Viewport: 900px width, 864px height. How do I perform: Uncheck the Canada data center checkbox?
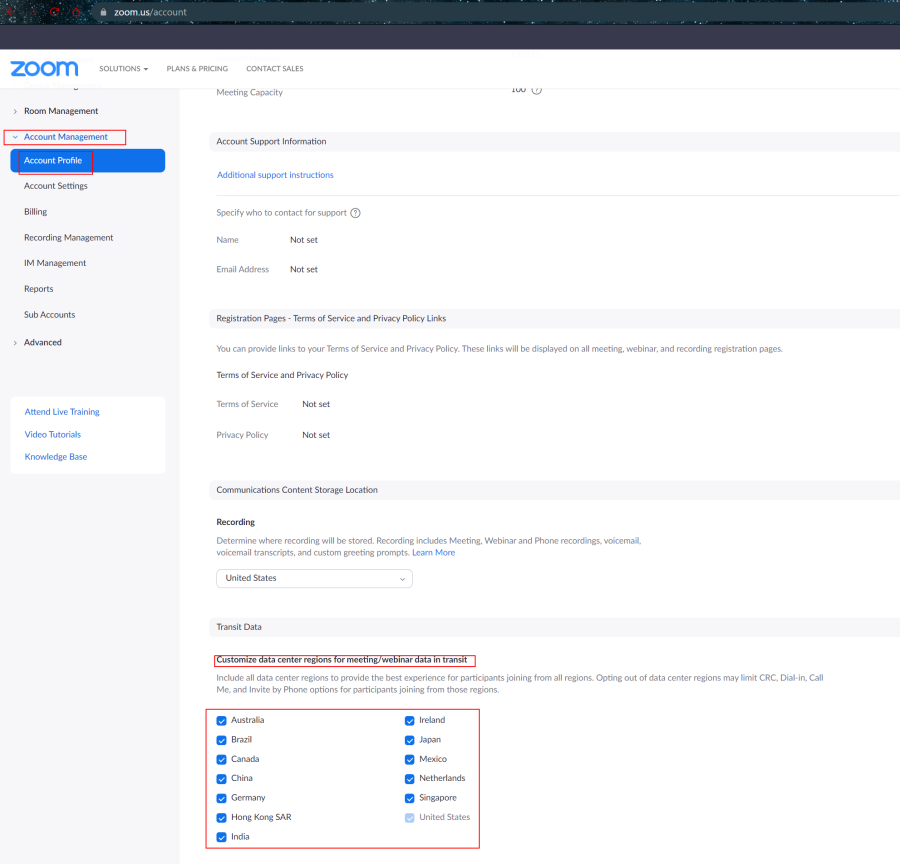pyautogui.click(x=222, y=760)
